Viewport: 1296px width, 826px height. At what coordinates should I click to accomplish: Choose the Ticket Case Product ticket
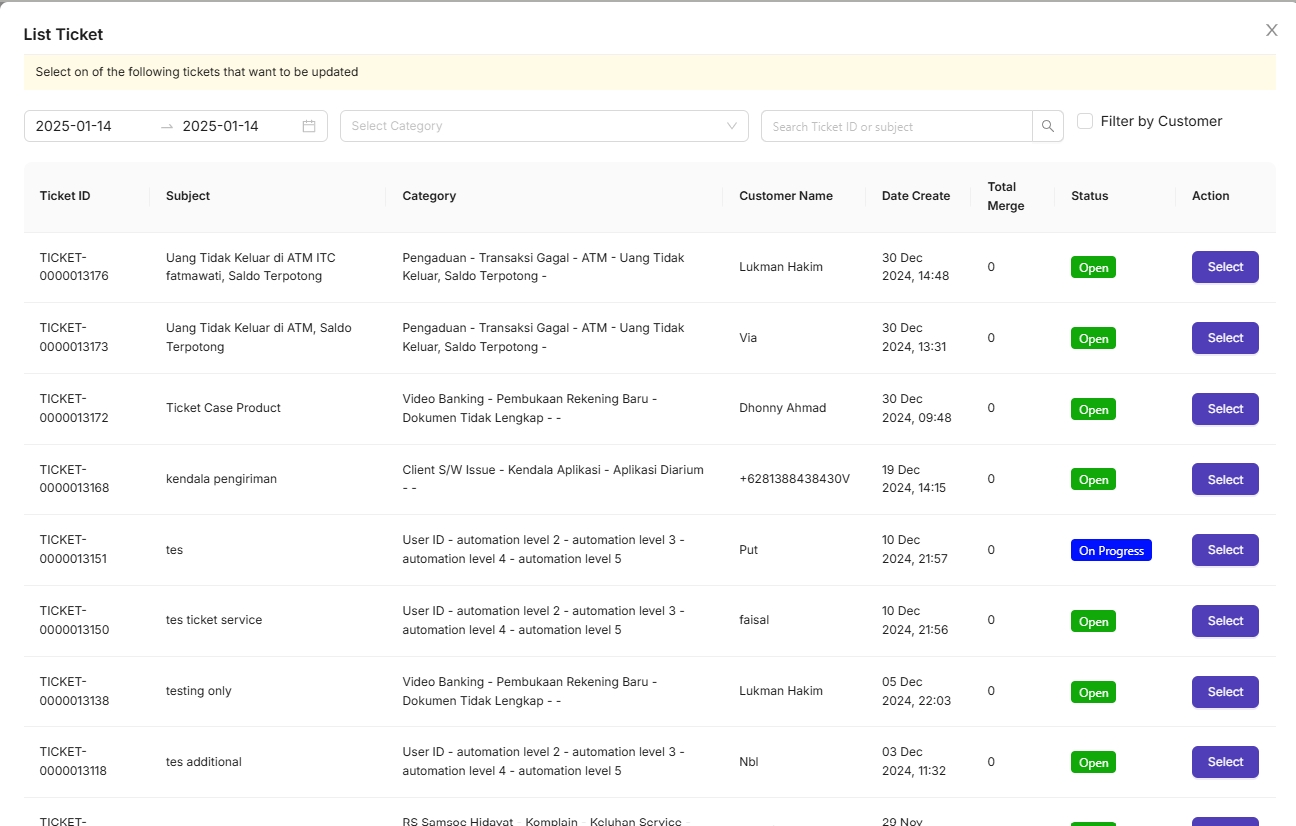1224,409
